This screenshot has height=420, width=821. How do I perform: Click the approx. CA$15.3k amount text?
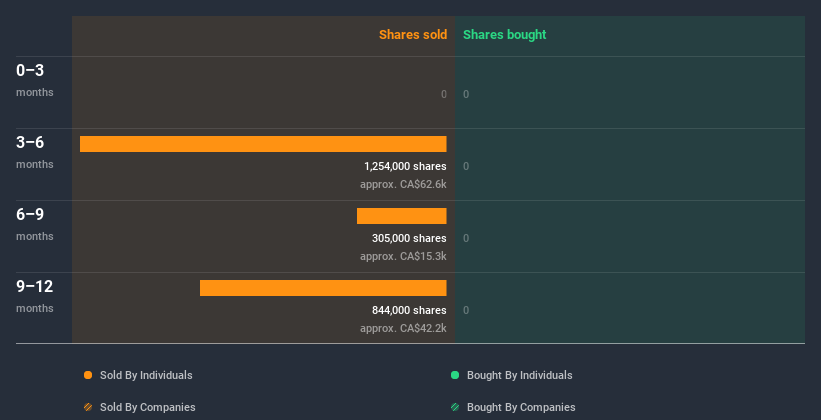(x=403, y=256)
